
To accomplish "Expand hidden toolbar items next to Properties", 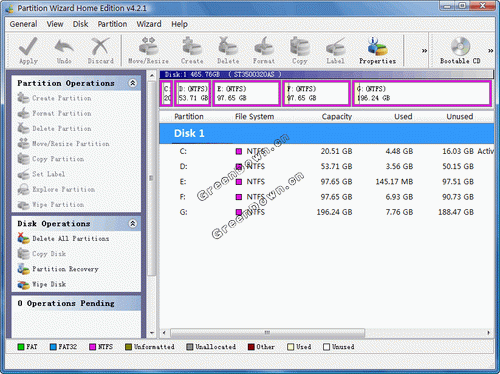I will (x=424, y=51).
